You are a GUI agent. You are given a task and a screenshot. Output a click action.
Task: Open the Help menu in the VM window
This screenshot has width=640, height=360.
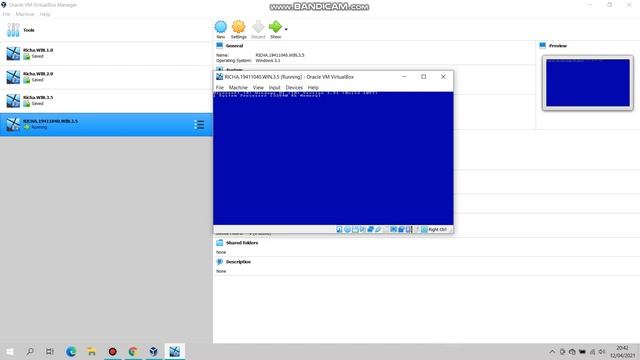pos(313,87)
